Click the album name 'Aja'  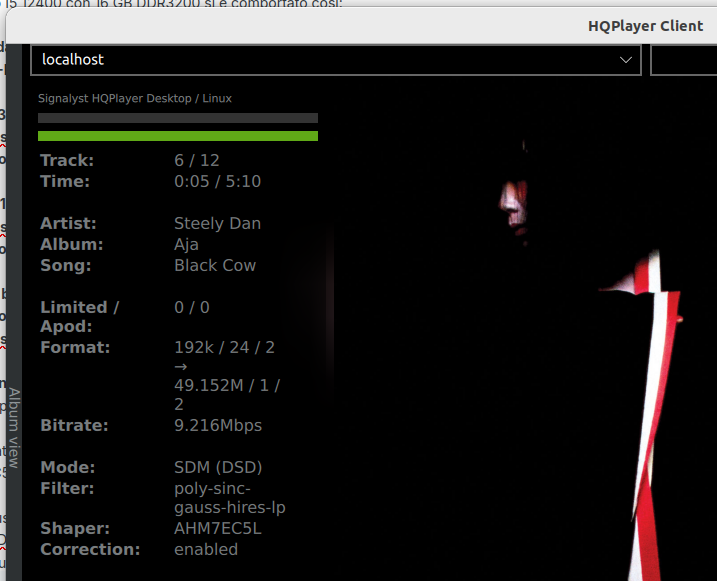click(186, 245)
